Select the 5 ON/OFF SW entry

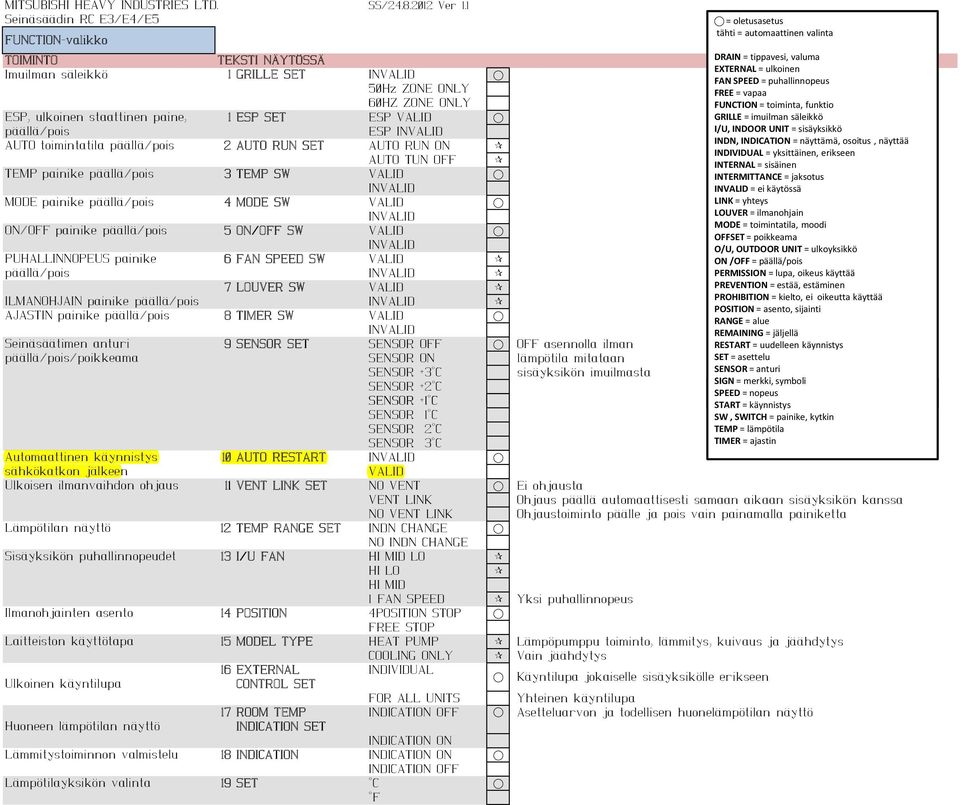pyautogui.click(x=263, y=231)
